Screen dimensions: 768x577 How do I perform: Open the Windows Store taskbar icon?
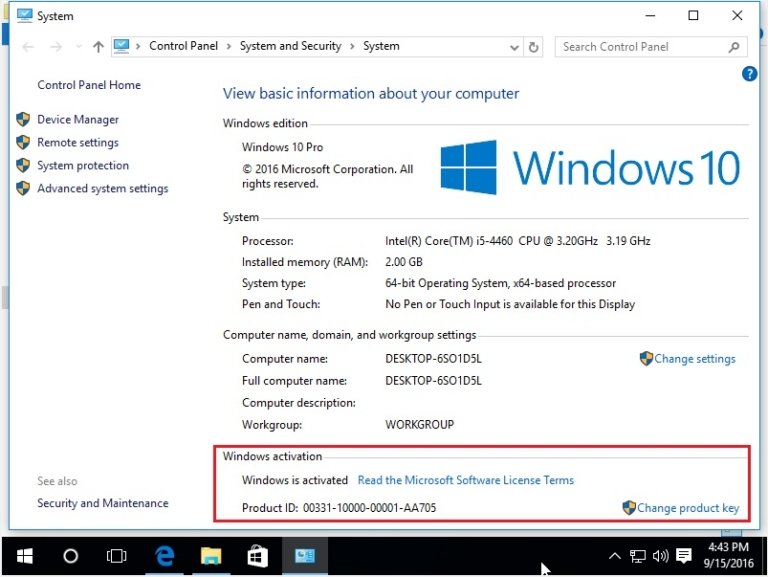[257, 556]
